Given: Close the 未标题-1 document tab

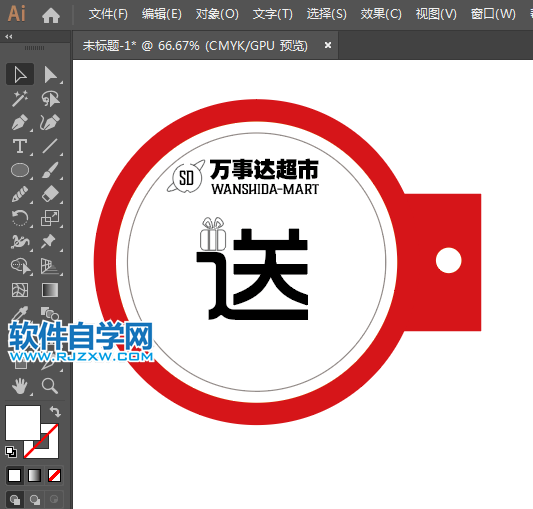Looking at the screenshot, I should pos(328,45).
